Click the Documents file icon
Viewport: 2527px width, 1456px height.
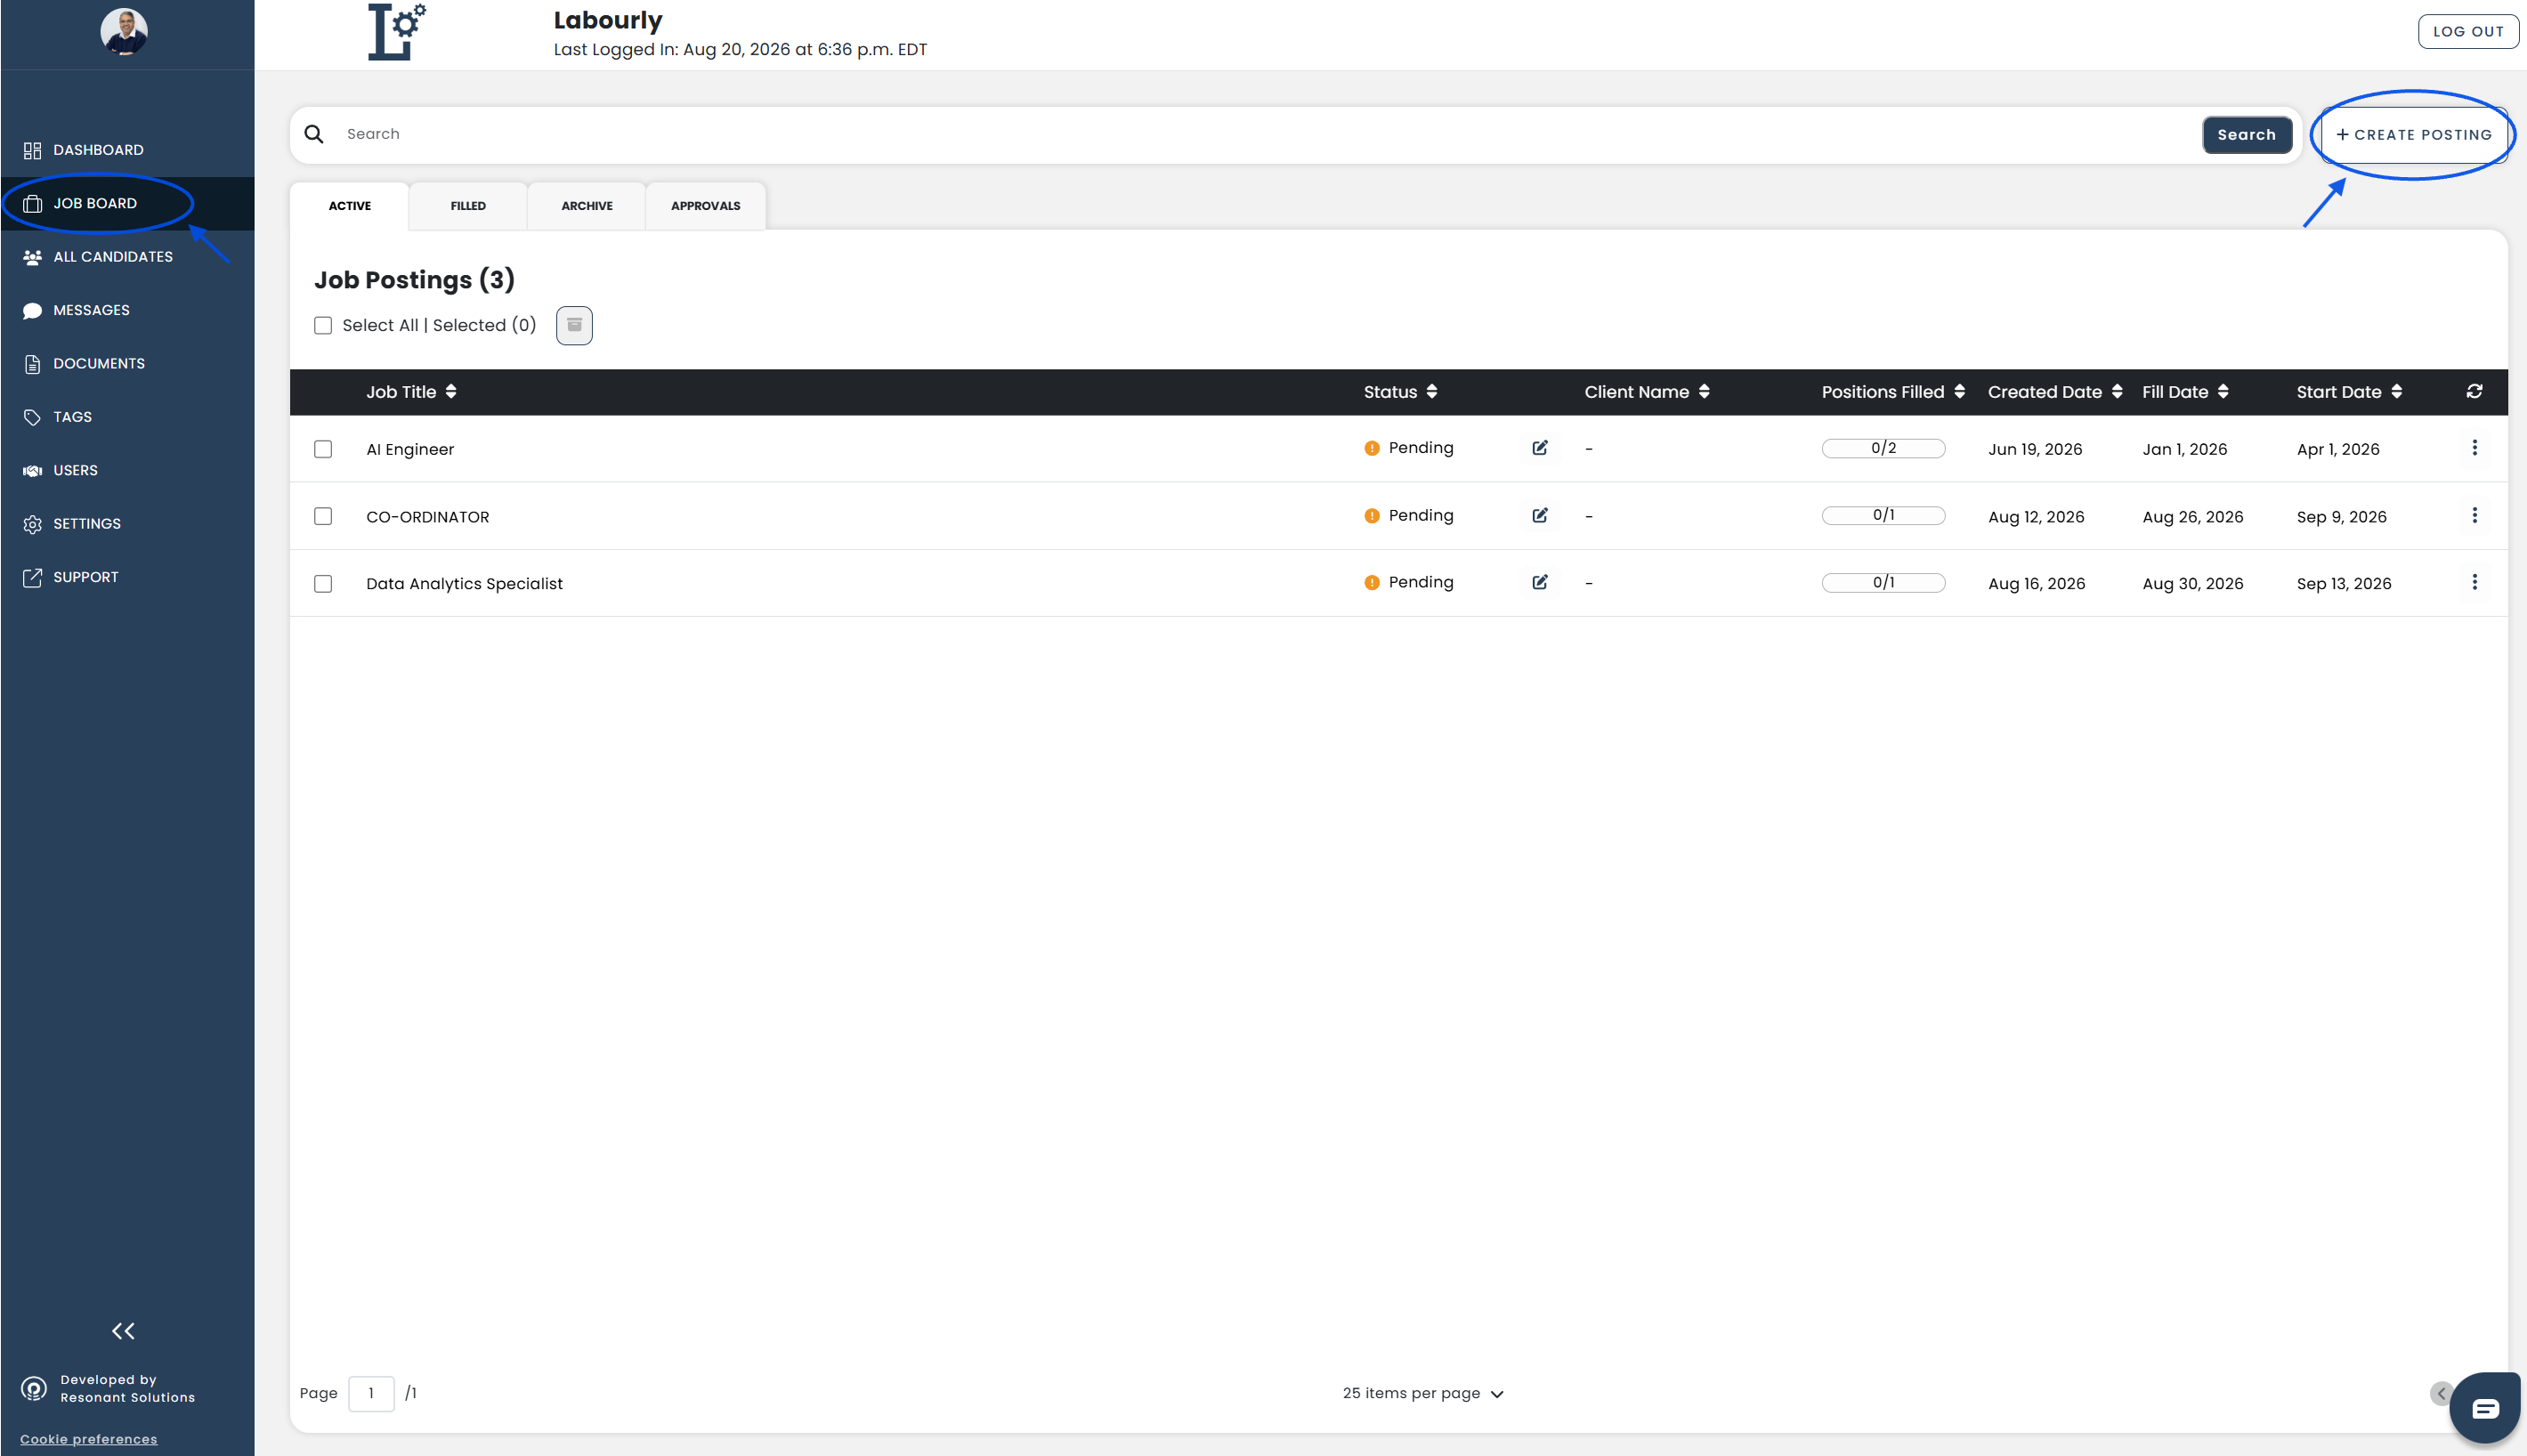pos(32,364)
